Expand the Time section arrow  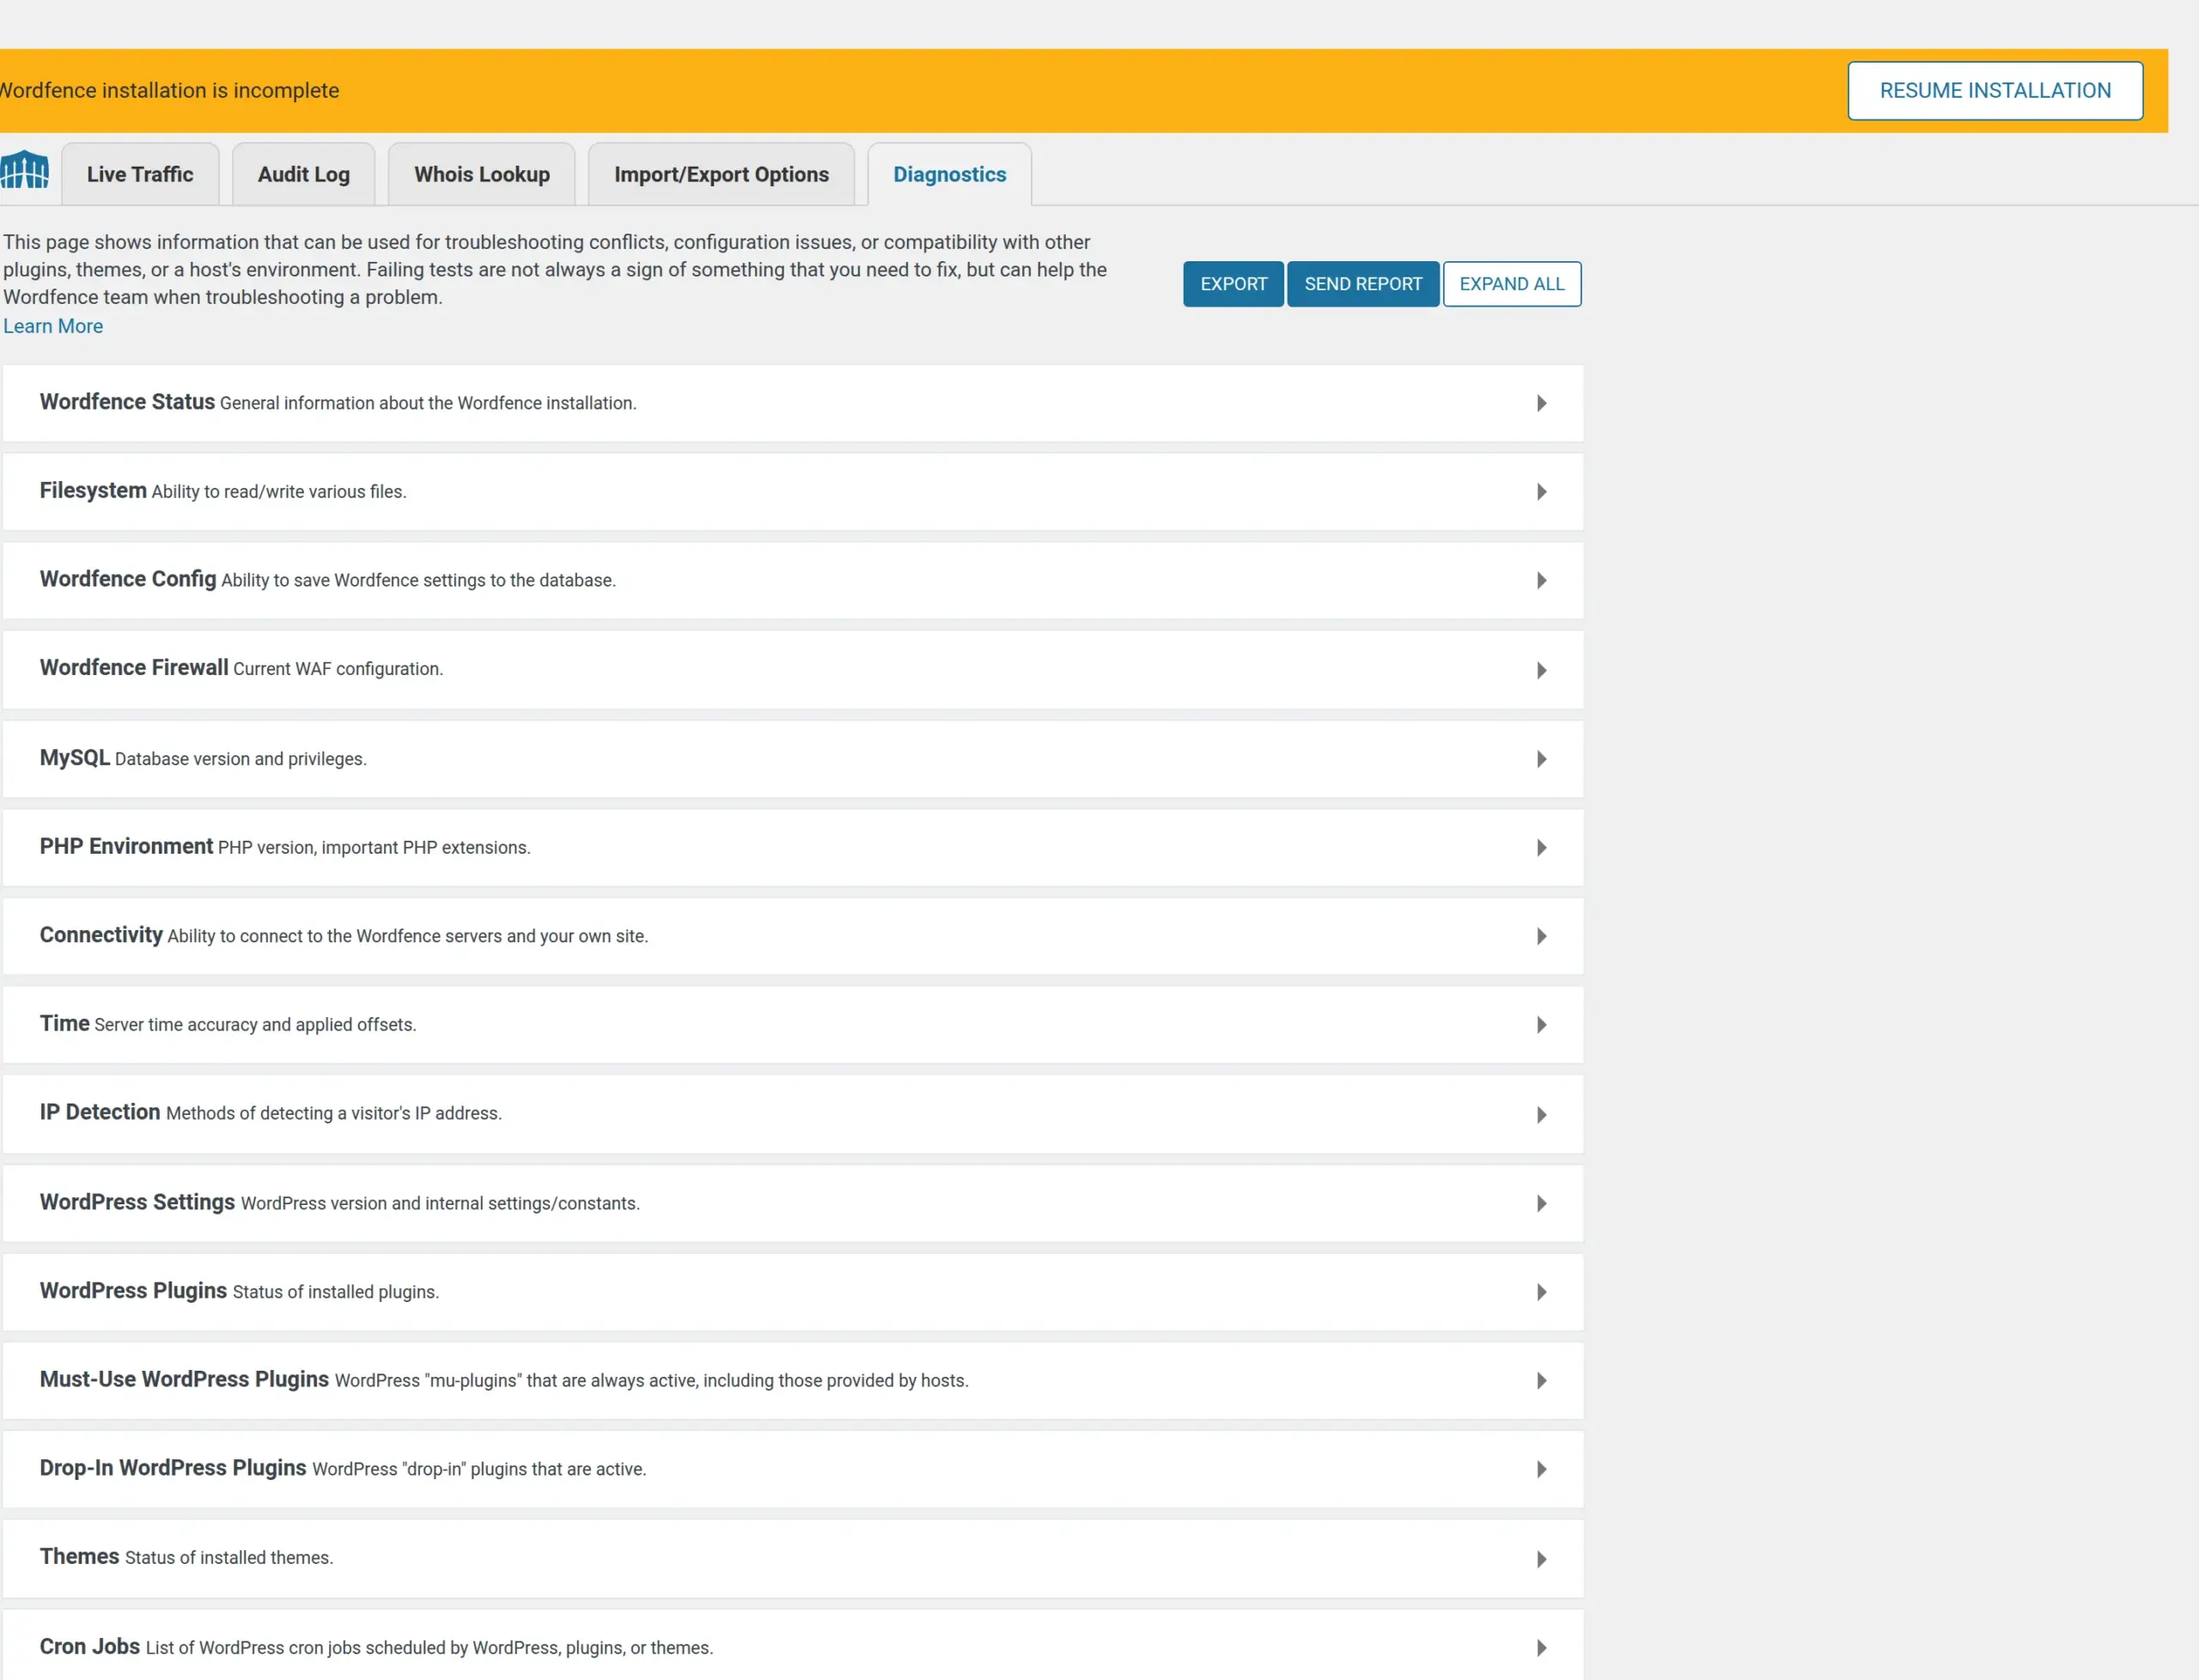tap(1541, 1025)
